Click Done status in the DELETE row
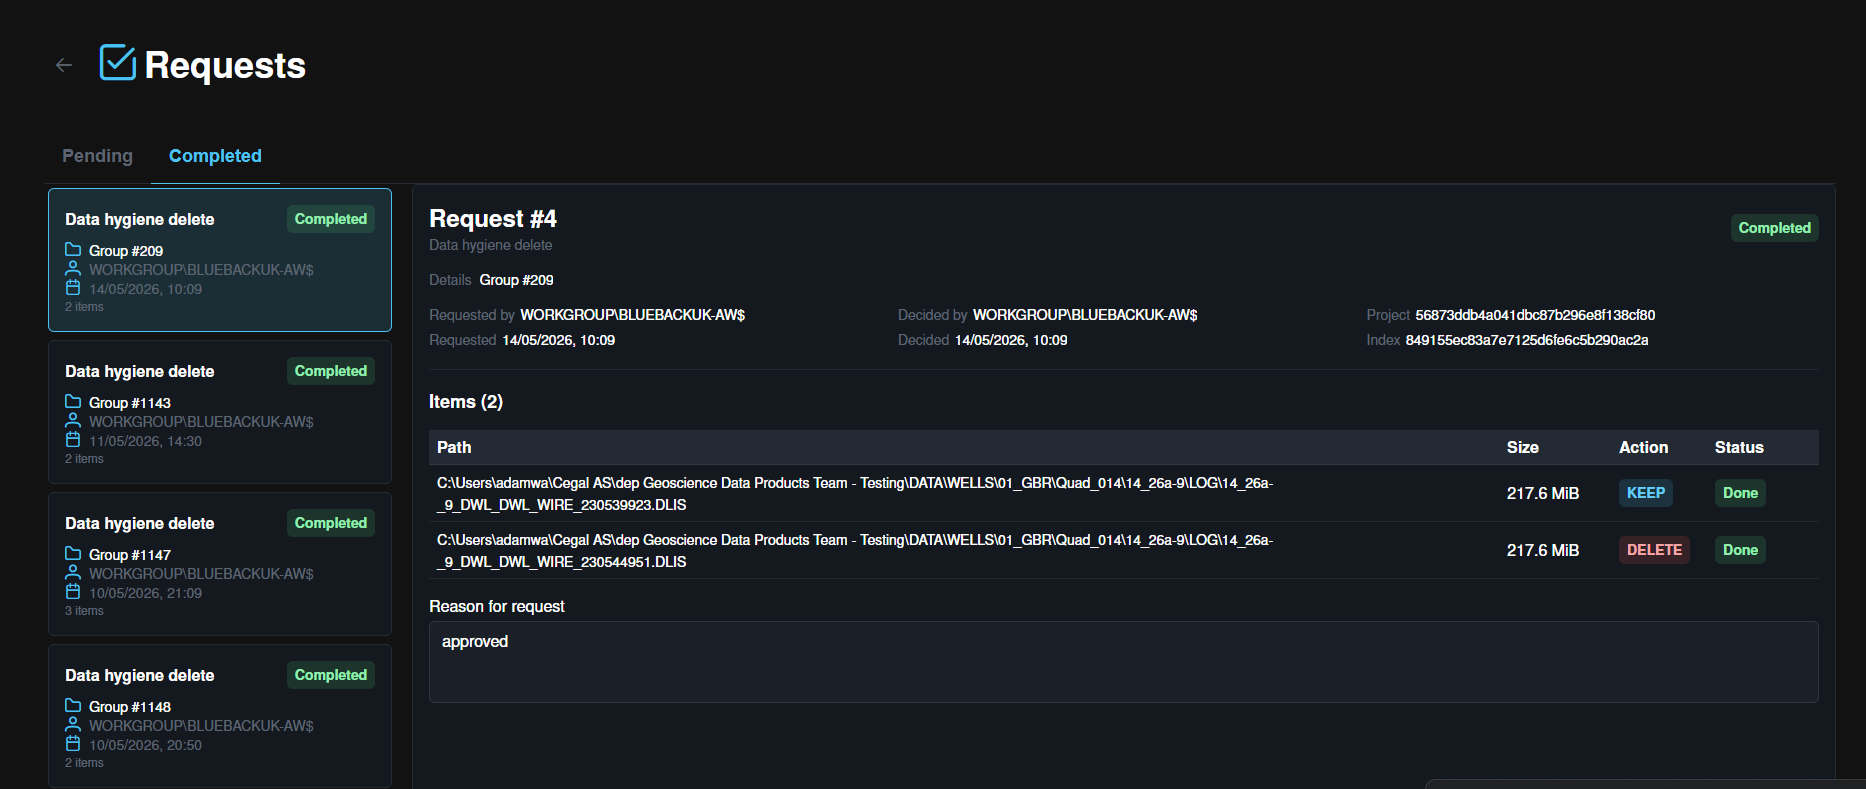The height and width of the screenshot is (789, 1866). [x=1740, y=550]
